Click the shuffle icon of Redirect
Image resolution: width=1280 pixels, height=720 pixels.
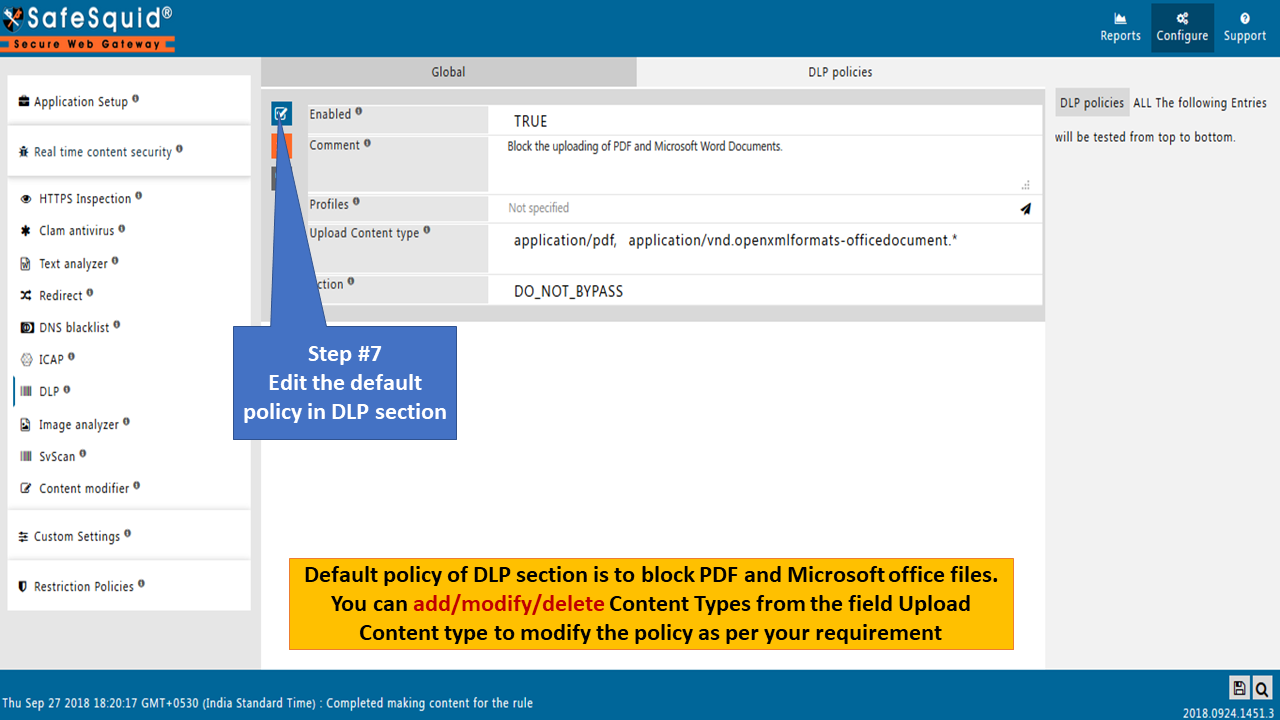[26, 296]
